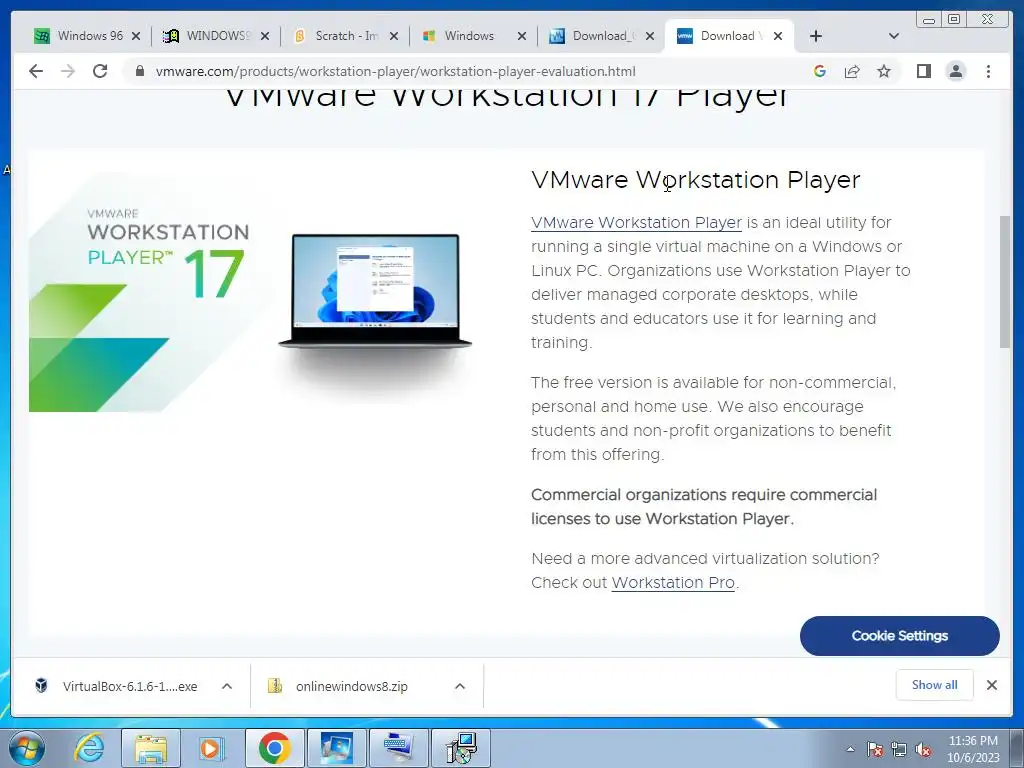This screenshot has height=768, width=1024.
Task: Go back to previous page
Action: (x=36, y=71)
